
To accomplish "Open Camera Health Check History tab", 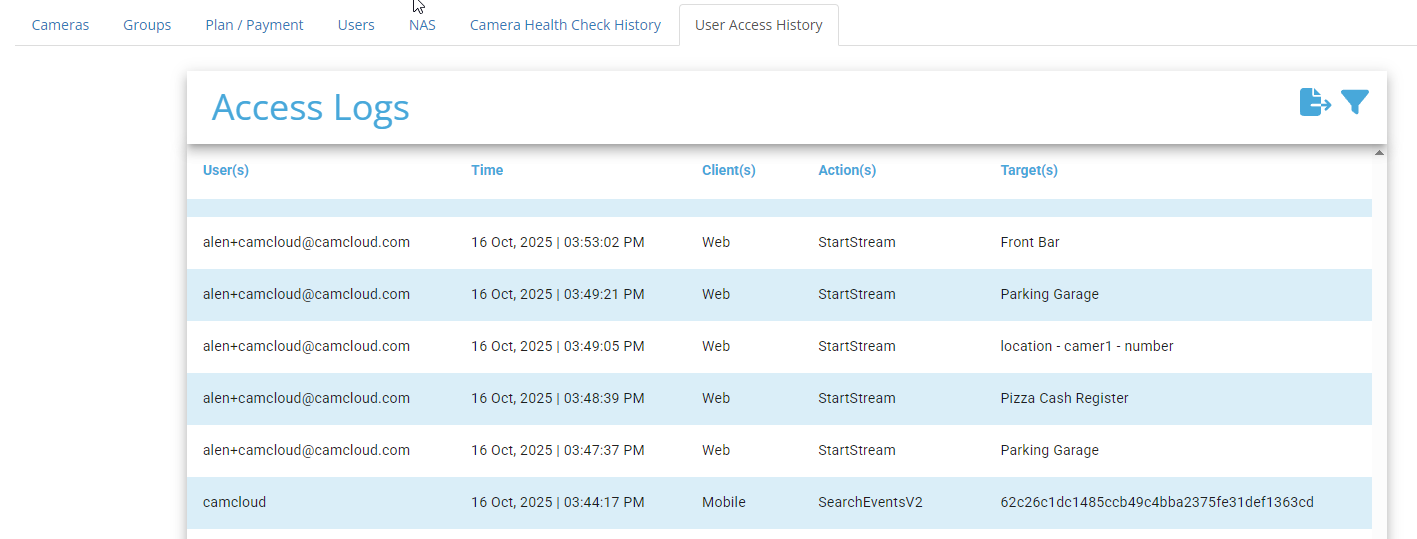I will (x=565, y=25).
